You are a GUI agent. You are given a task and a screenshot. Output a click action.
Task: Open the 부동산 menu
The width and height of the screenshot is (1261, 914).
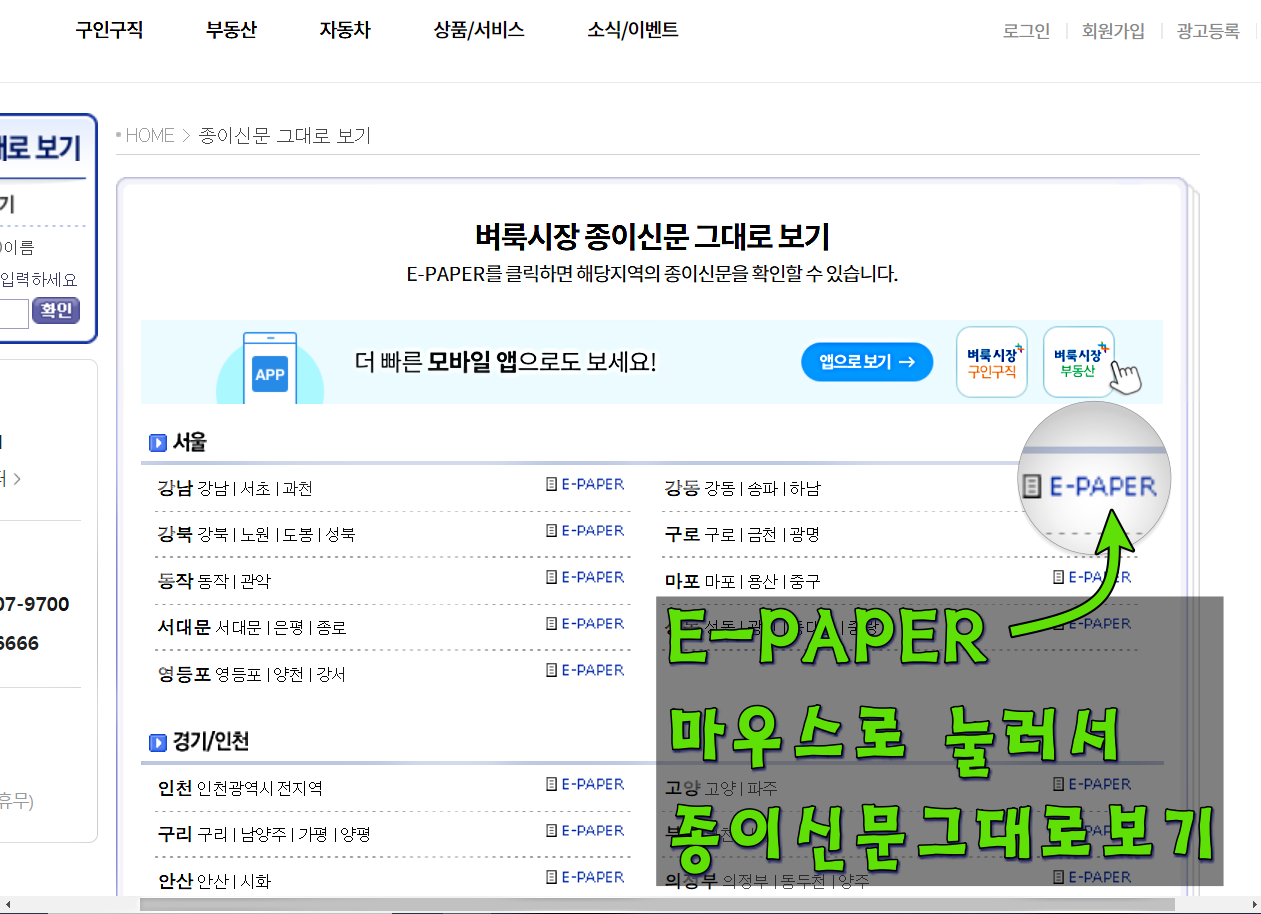[231, 30]
